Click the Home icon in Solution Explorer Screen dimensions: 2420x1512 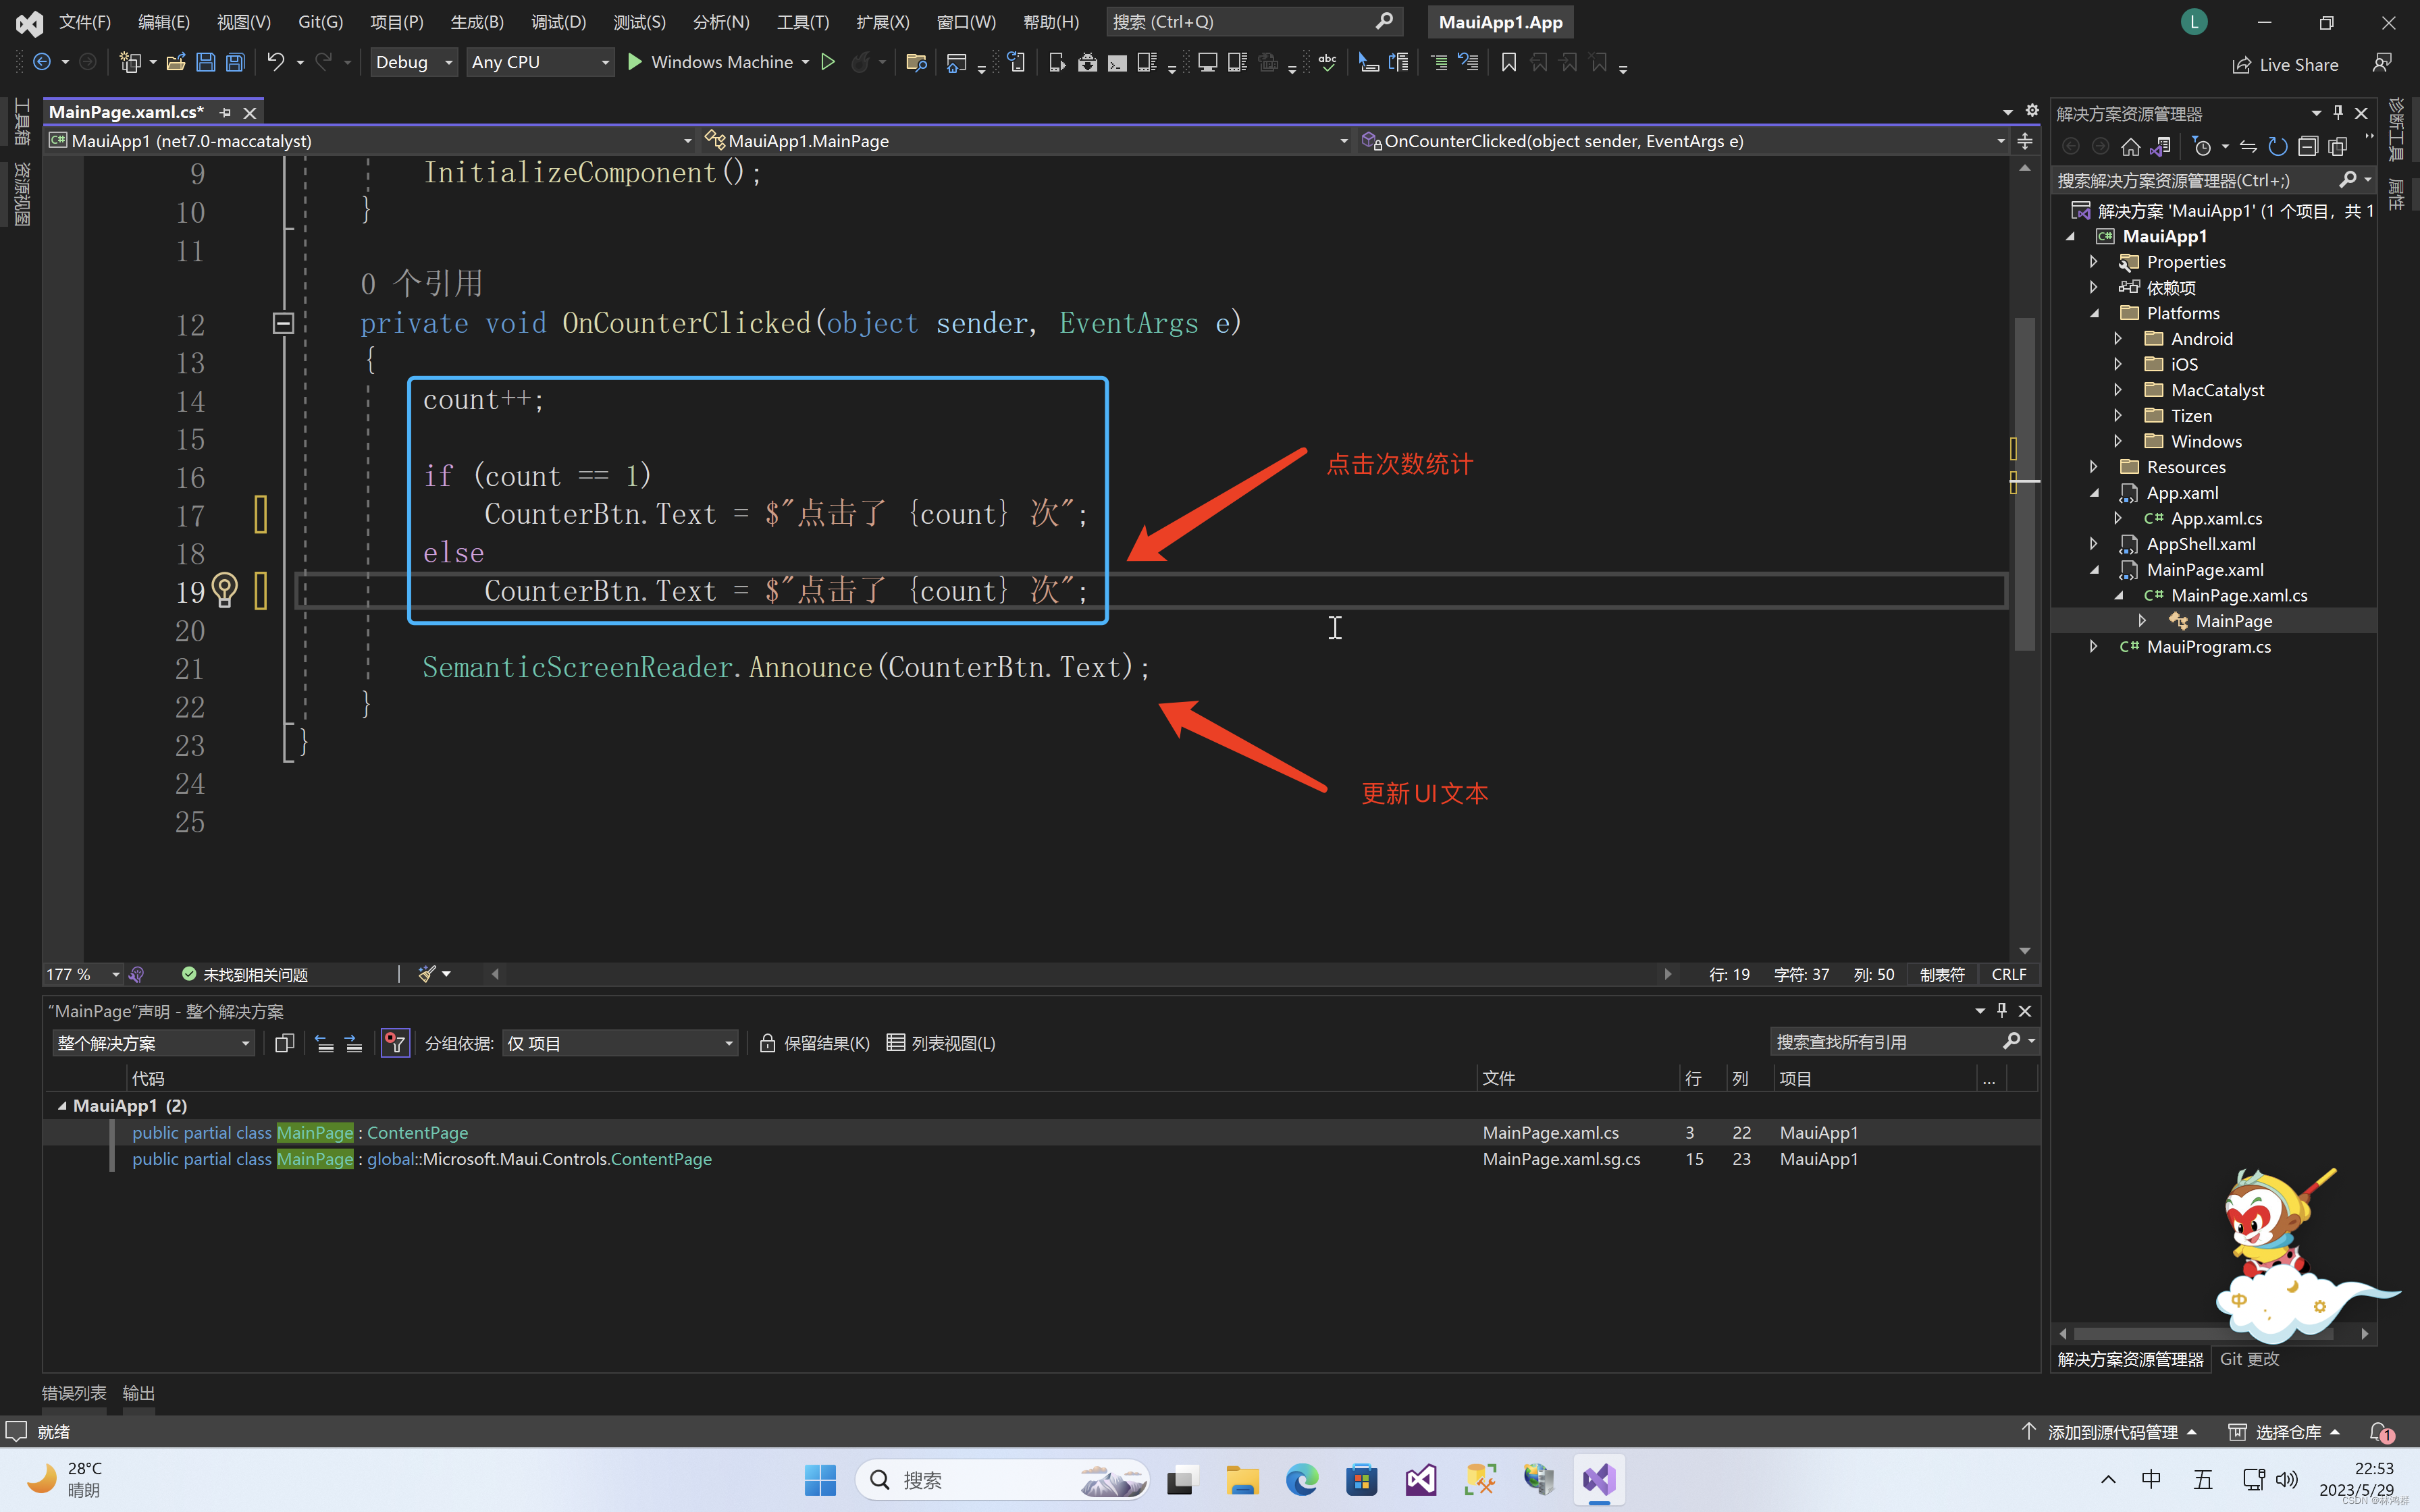(x=2130, y=147)
